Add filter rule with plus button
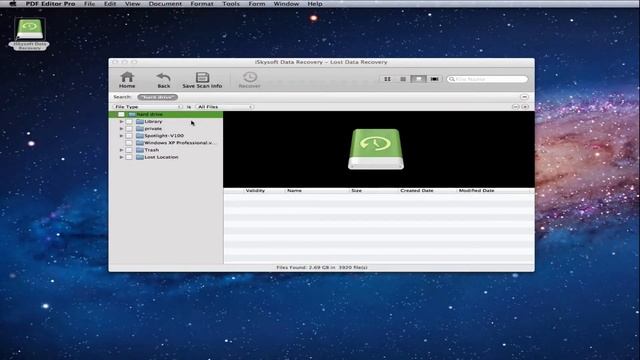This screenshot has height=360, width=640. (525, 107)
